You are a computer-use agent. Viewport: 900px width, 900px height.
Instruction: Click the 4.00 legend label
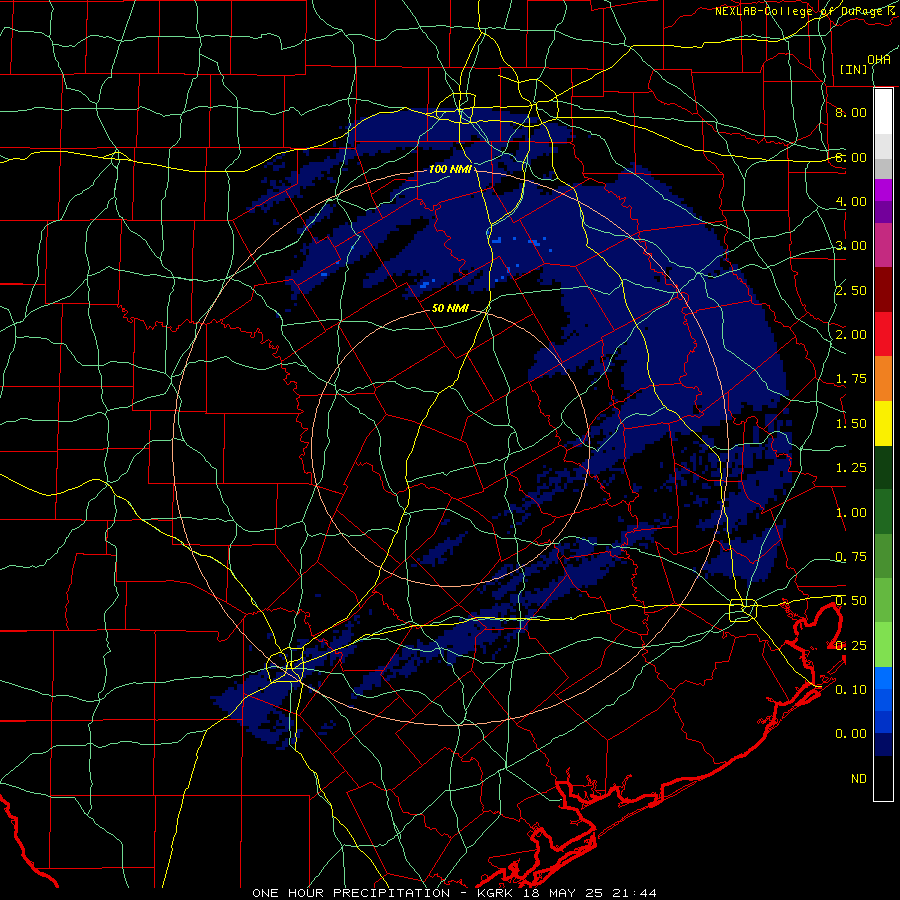(851, 201)
